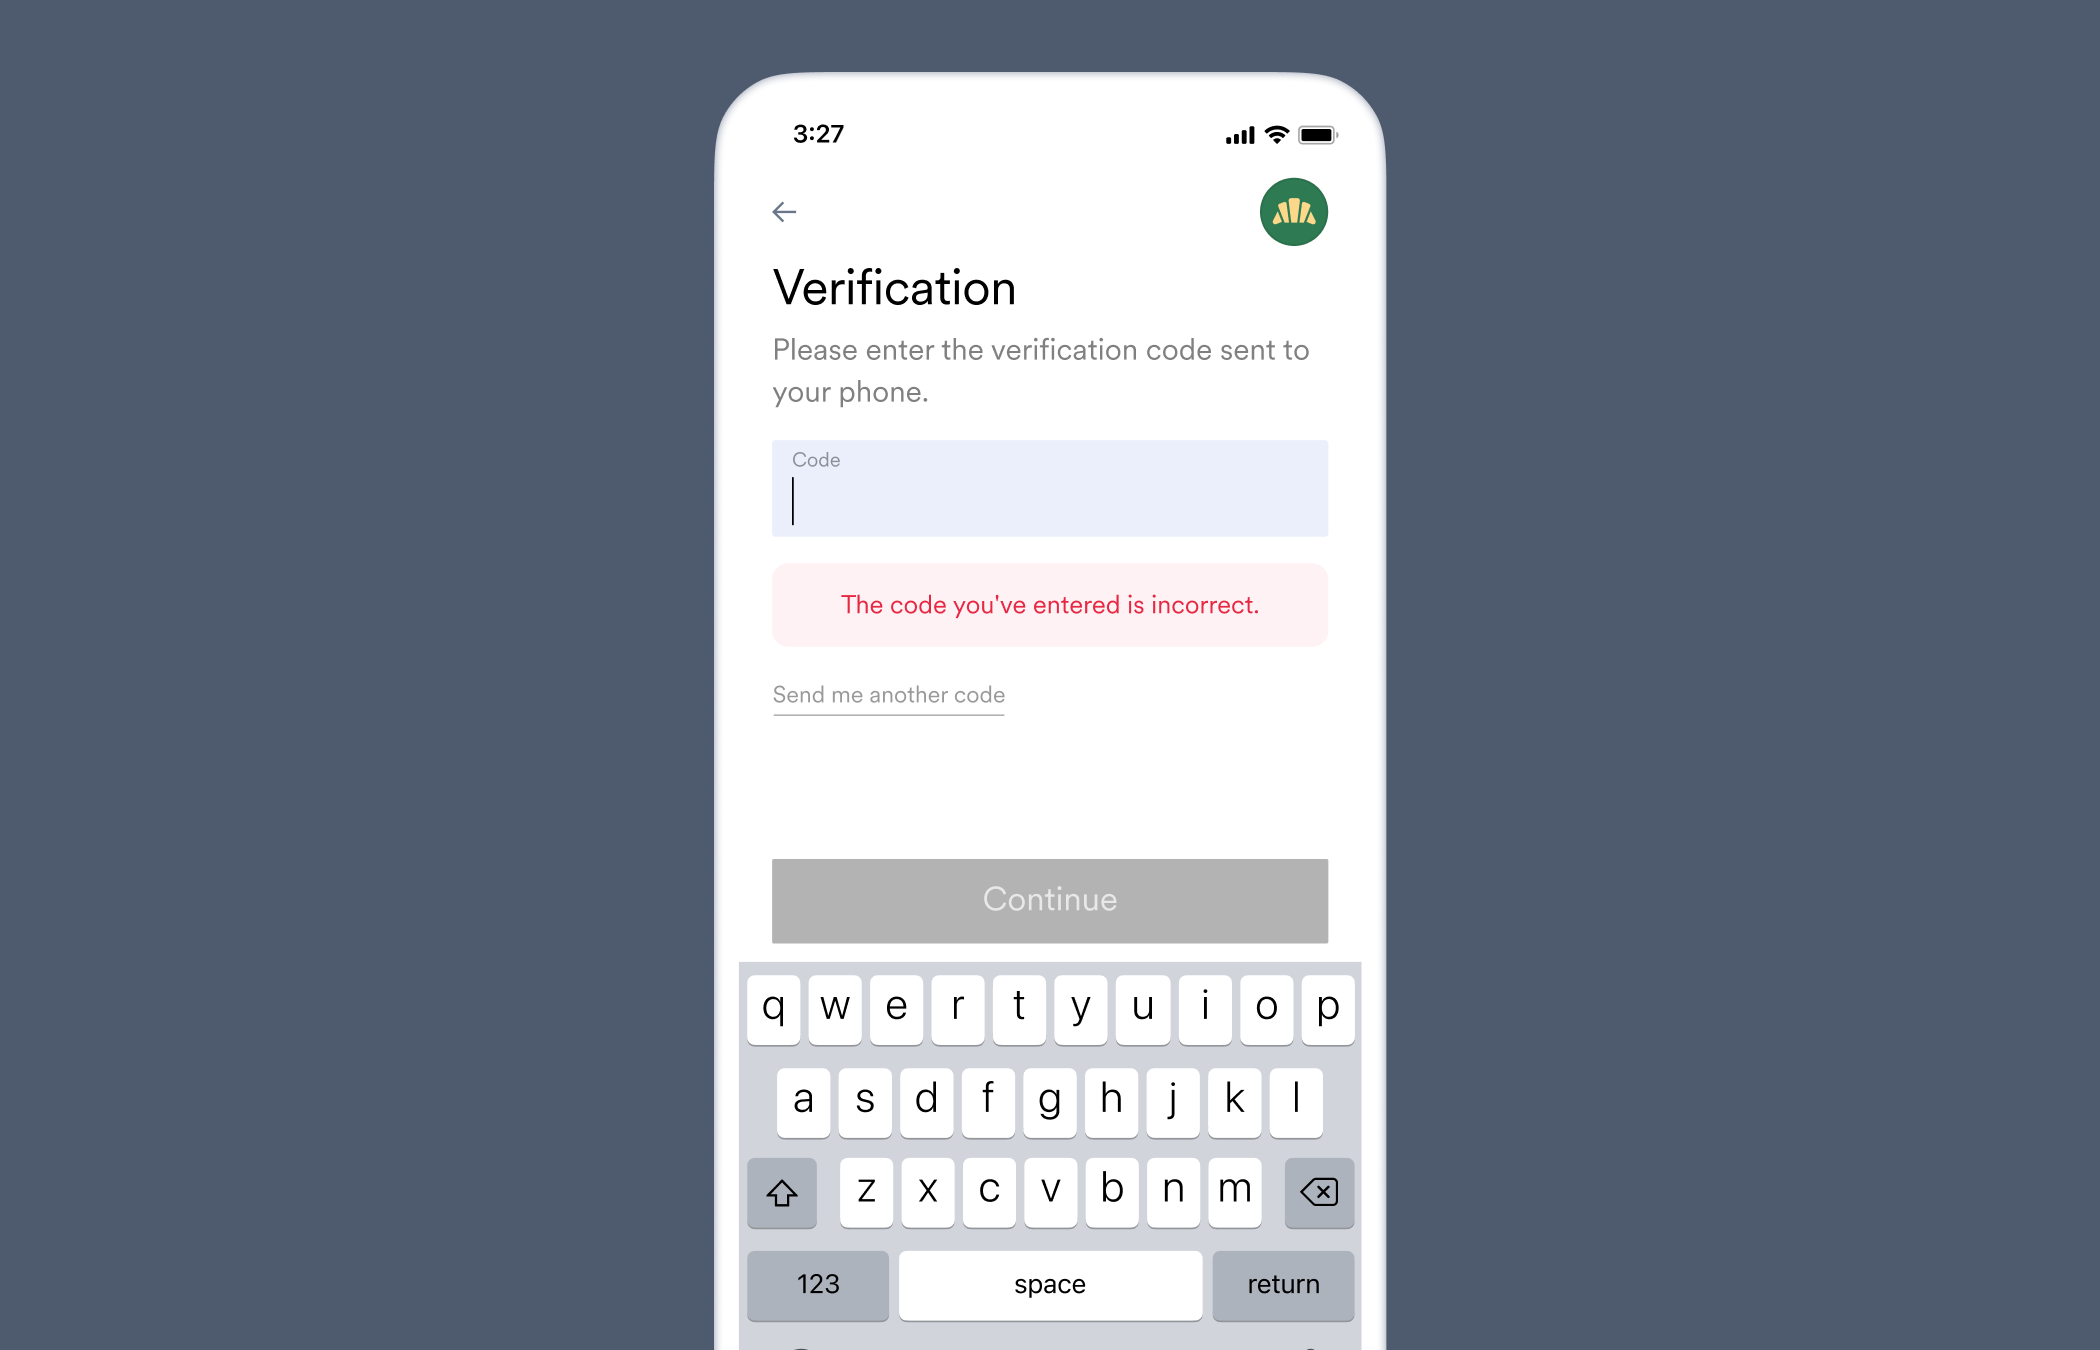Viewport: 2100px width, 1350px height.
Task: Open Verification screen back navigation
Action: pyautogui.click(x=784, y=213)
